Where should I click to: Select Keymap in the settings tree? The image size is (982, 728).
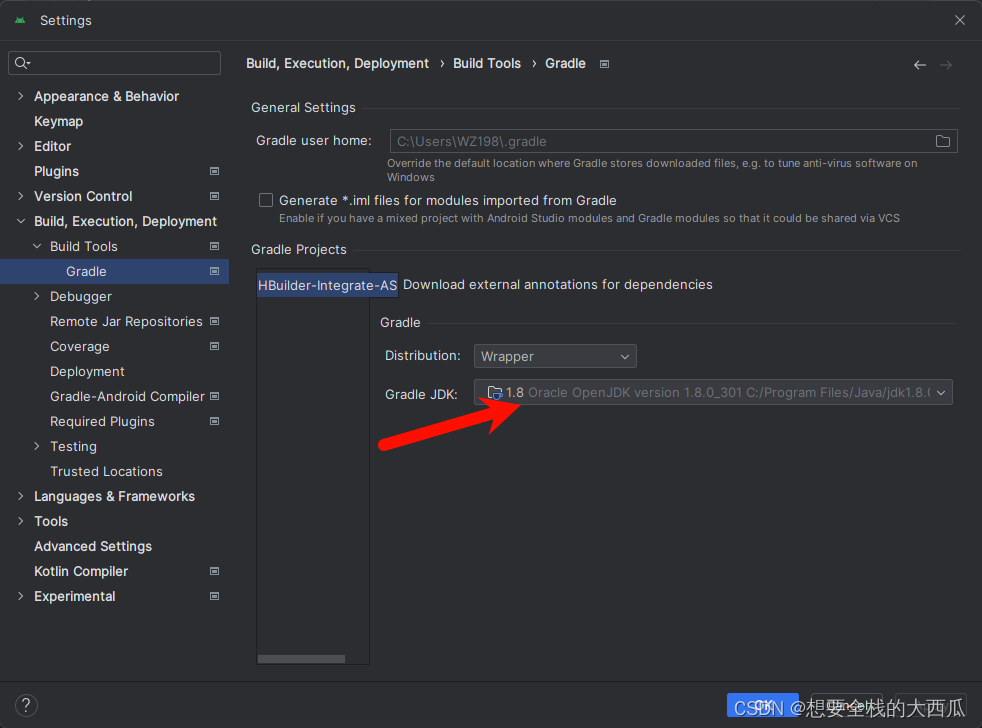click(58, 121)
